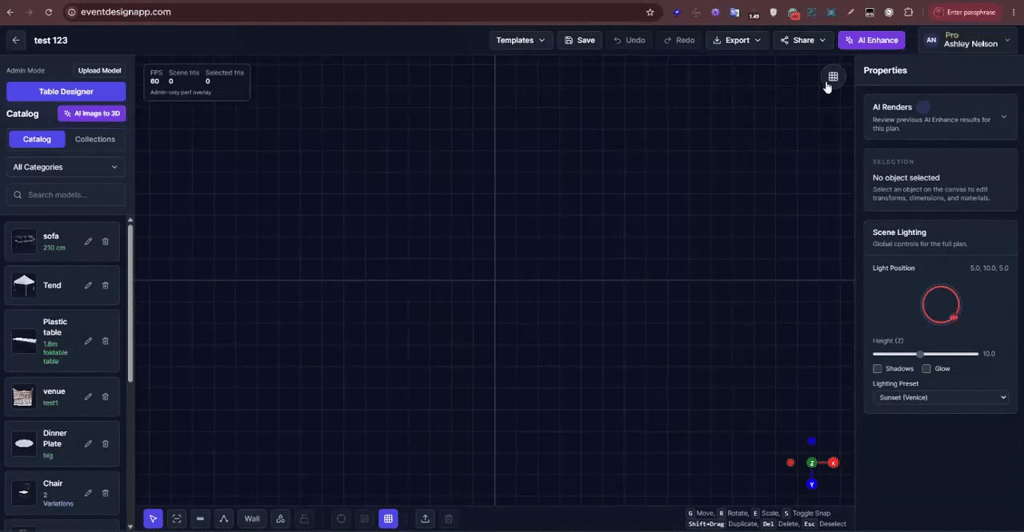1024x532 pixels.
Task: Click the trash icon in bottom toolbar
Action: pyautogui.click(x=448, y=518)
